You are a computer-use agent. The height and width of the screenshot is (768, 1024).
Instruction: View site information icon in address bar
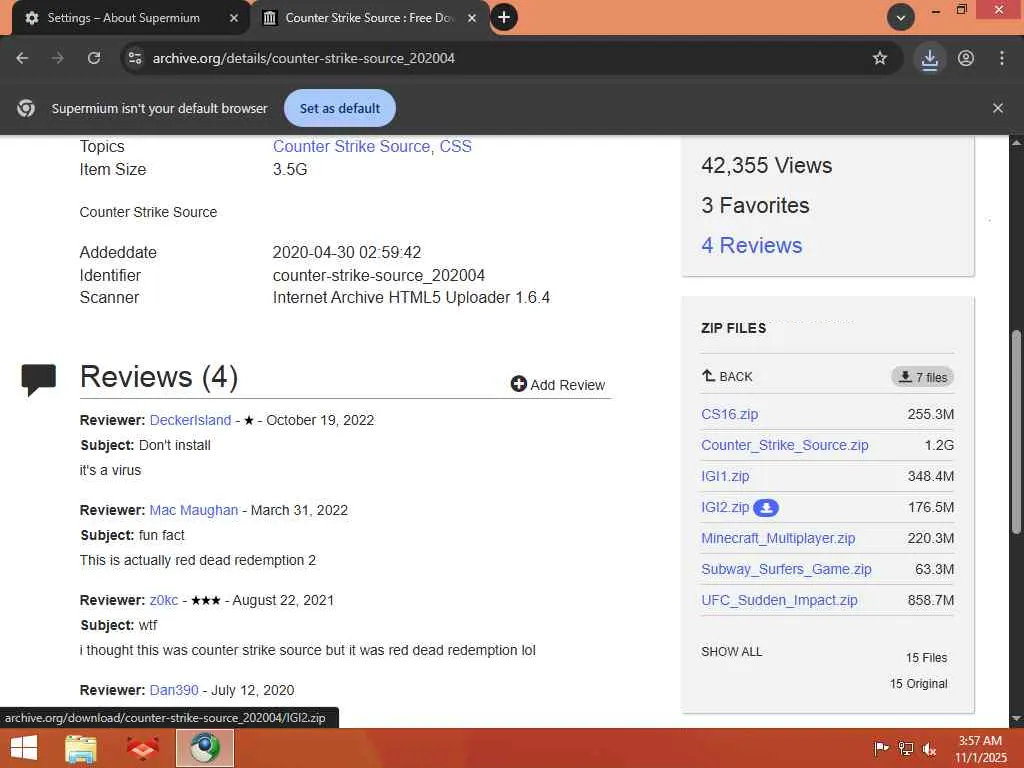pos(135,58)
